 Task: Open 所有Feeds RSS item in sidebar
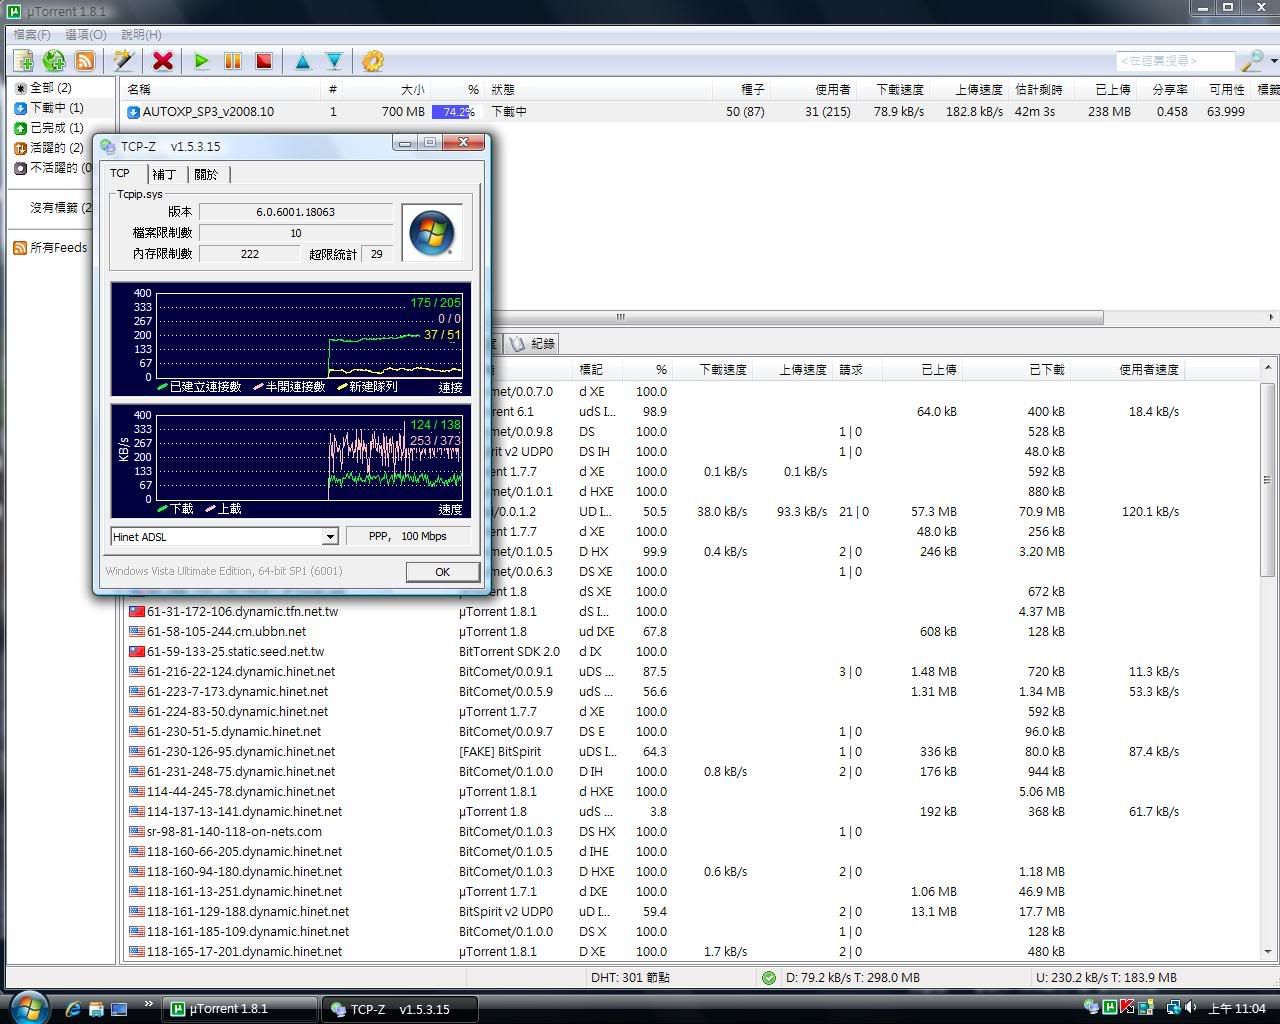50,248
